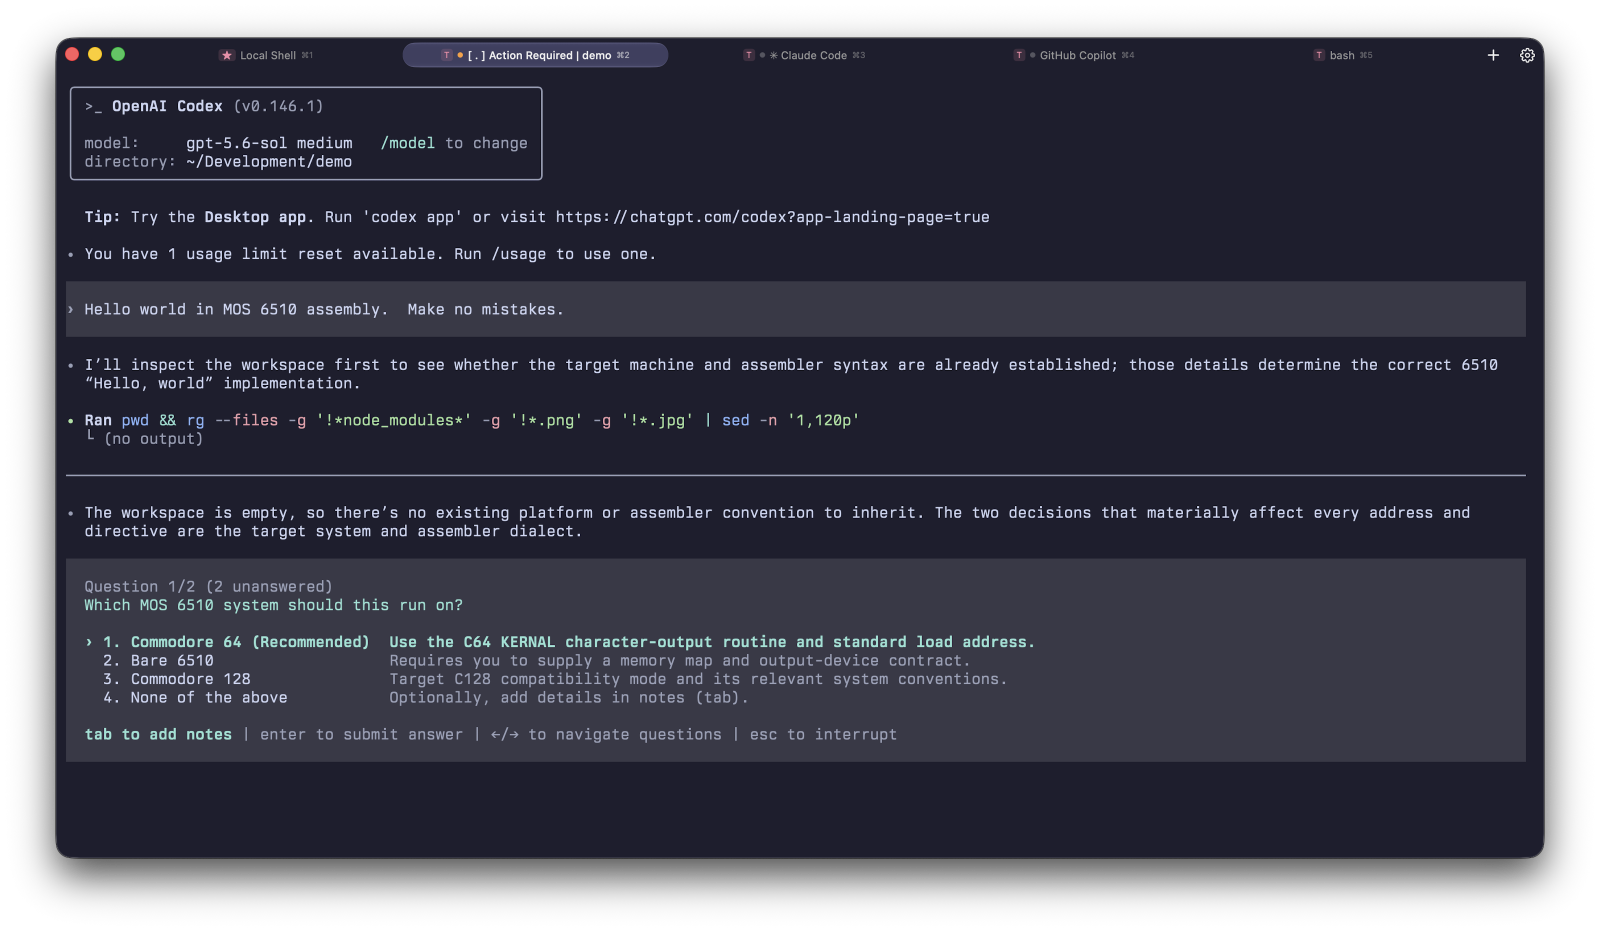Switch to the Local Shell tab

point(267,55)
